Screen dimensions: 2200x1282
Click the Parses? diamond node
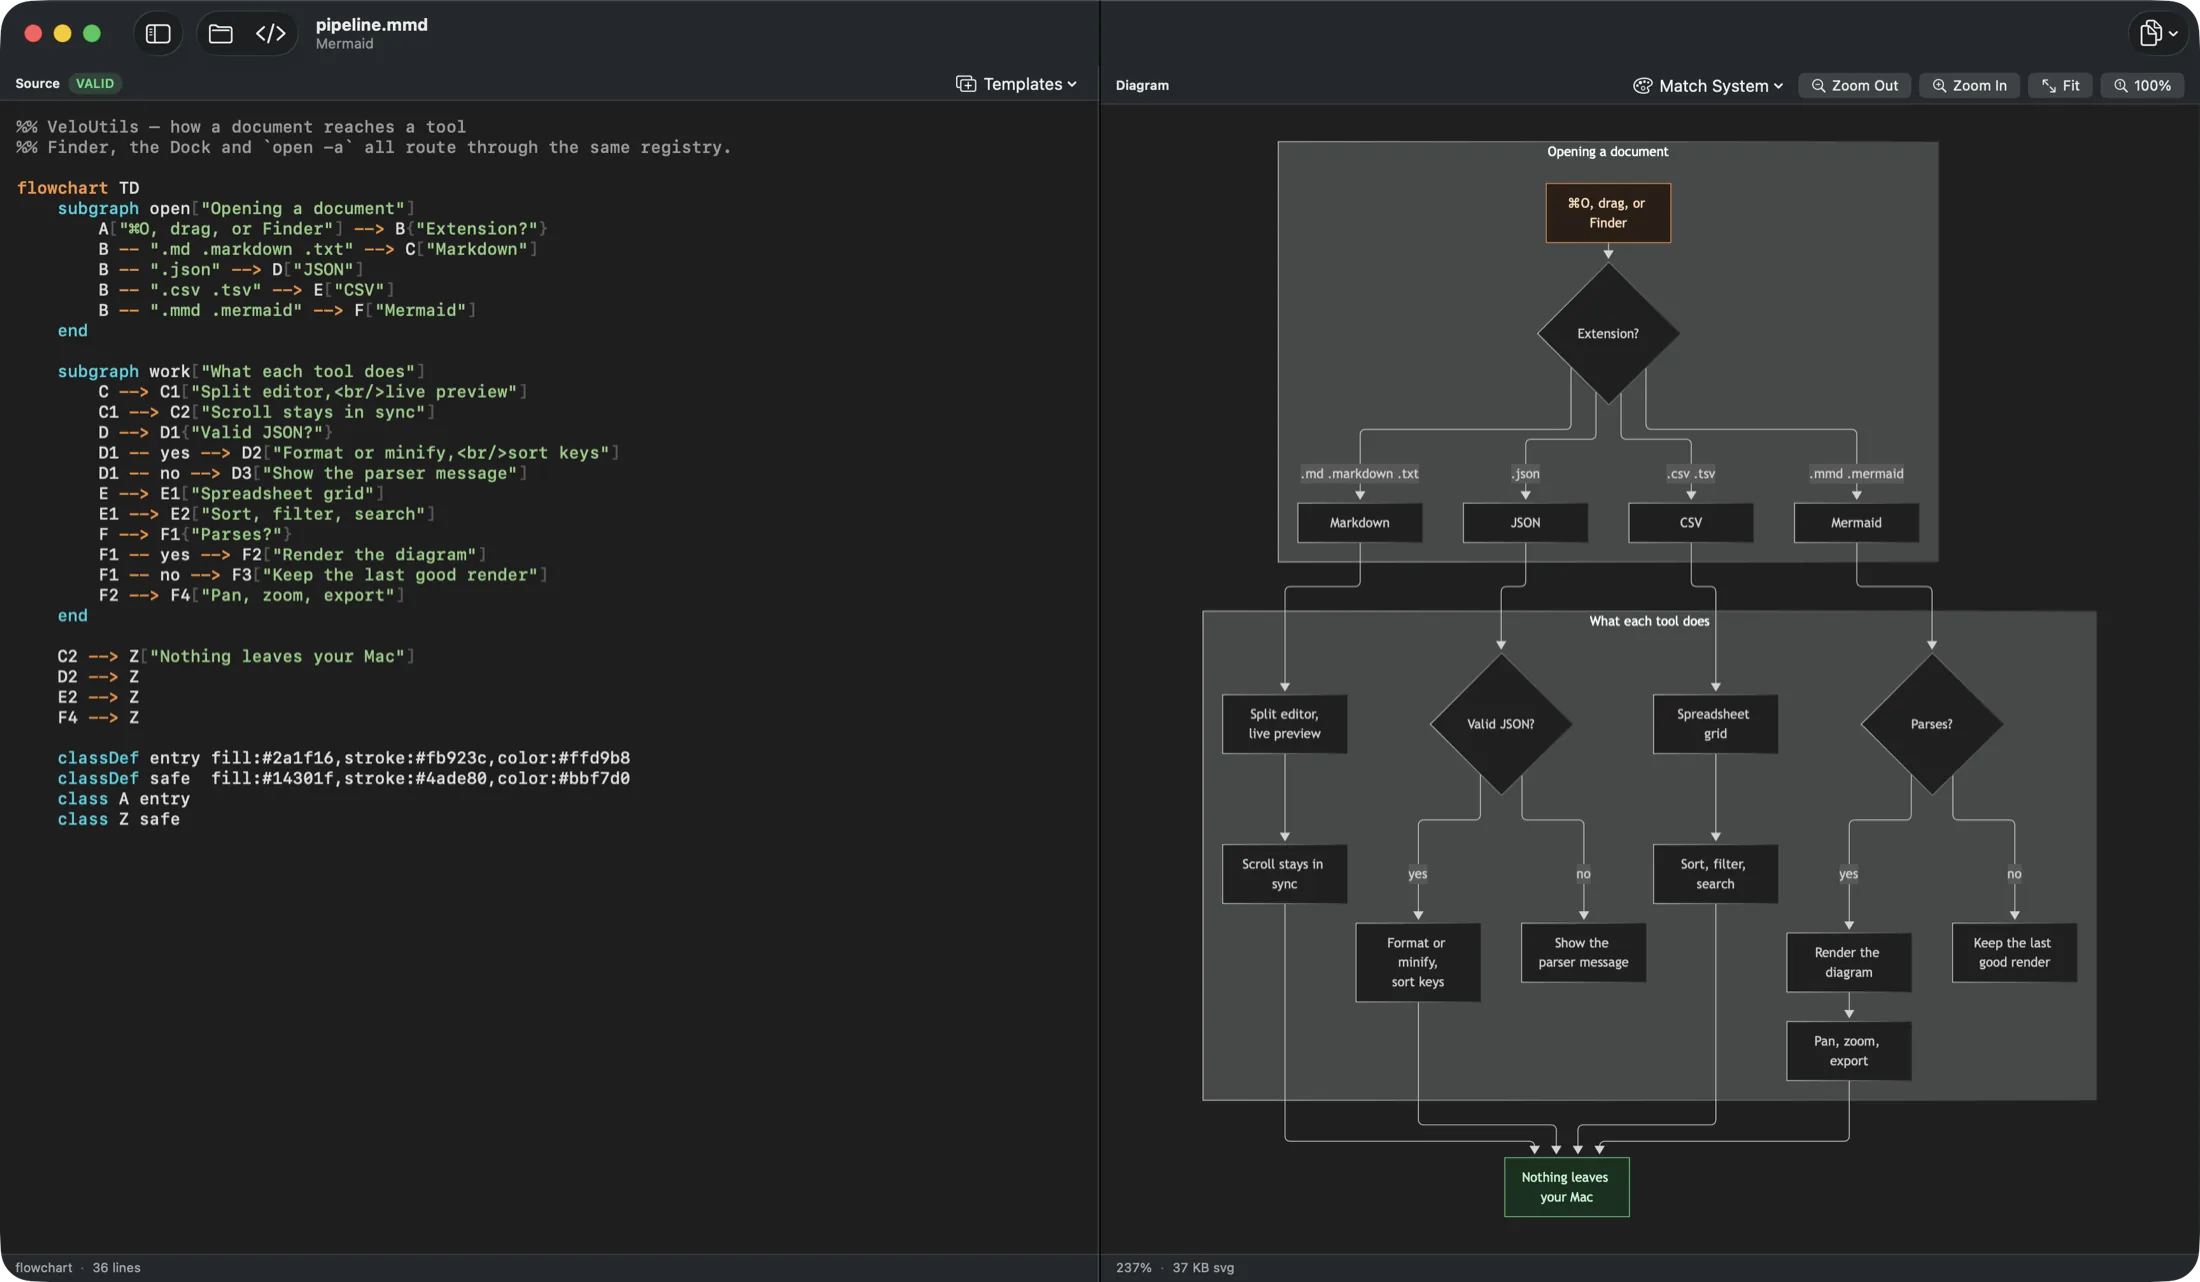(x=1932, y=724)
